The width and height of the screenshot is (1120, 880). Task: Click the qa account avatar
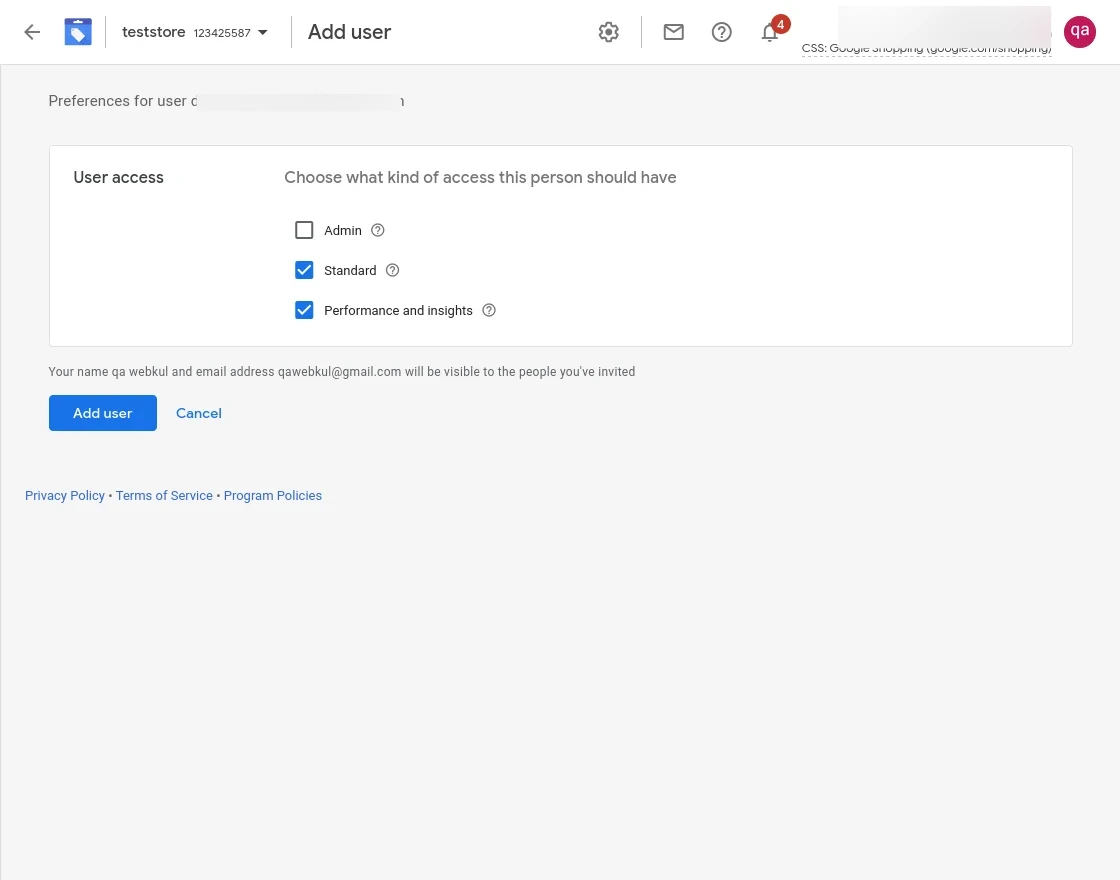click(x=1080, y=32)
